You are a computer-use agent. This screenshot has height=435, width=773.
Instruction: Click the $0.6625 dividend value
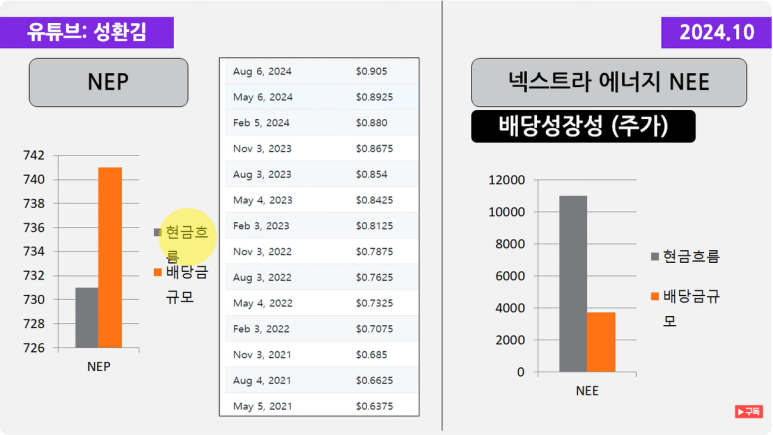pyautogui.click(x=375, y=381)
